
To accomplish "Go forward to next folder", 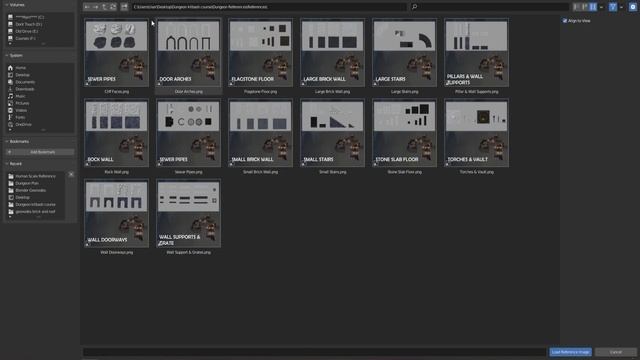I will pos(96,7).
